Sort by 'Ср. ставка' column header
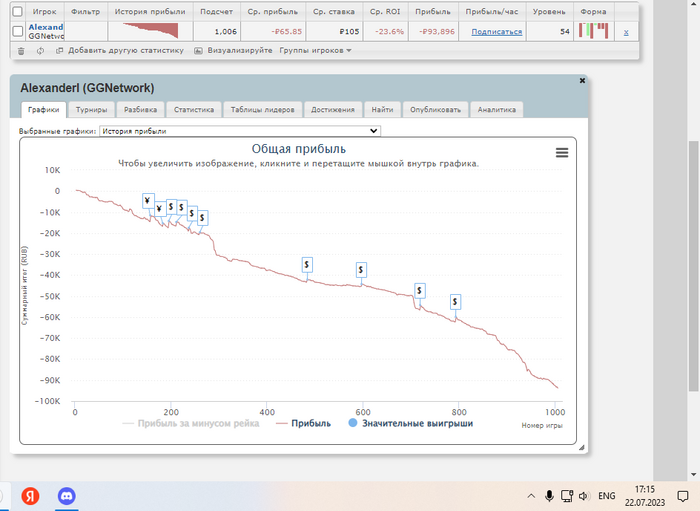The image size is (700, 511). tap(334, 12)
